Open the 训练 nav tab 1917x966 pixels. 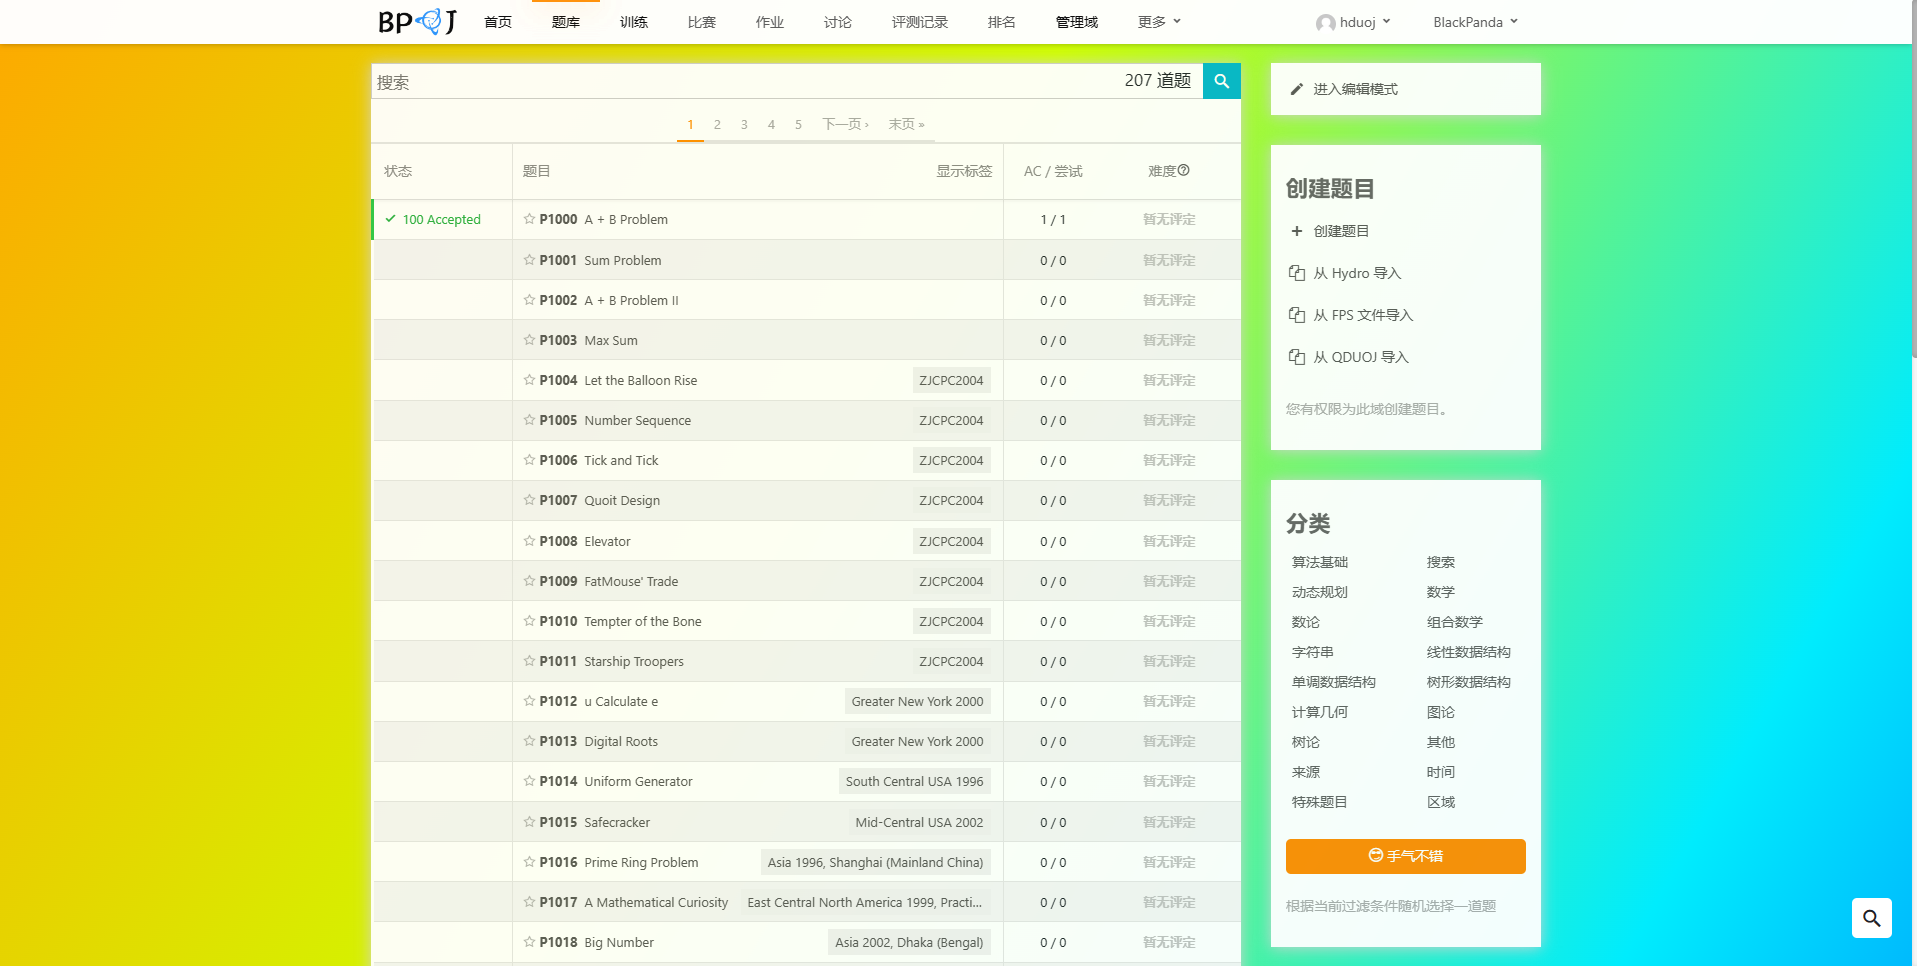(x=634, y=22)
